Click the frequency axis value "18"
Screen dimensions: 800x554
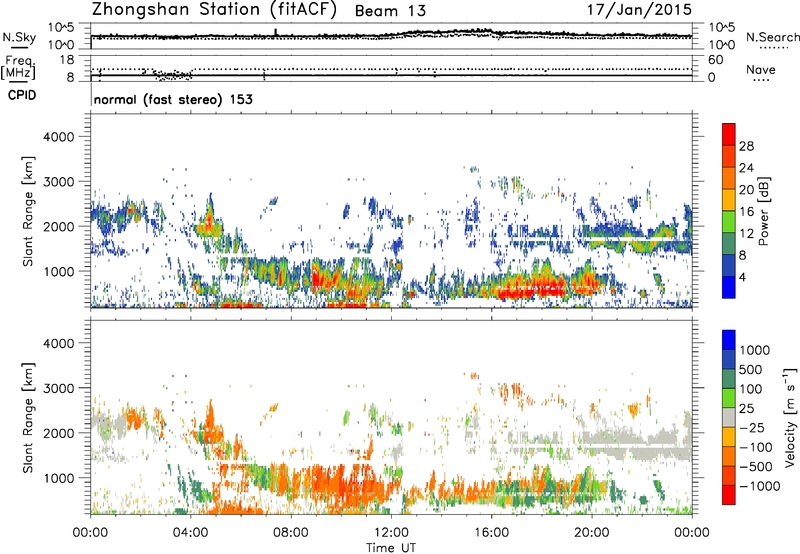[x=67, y=60]
